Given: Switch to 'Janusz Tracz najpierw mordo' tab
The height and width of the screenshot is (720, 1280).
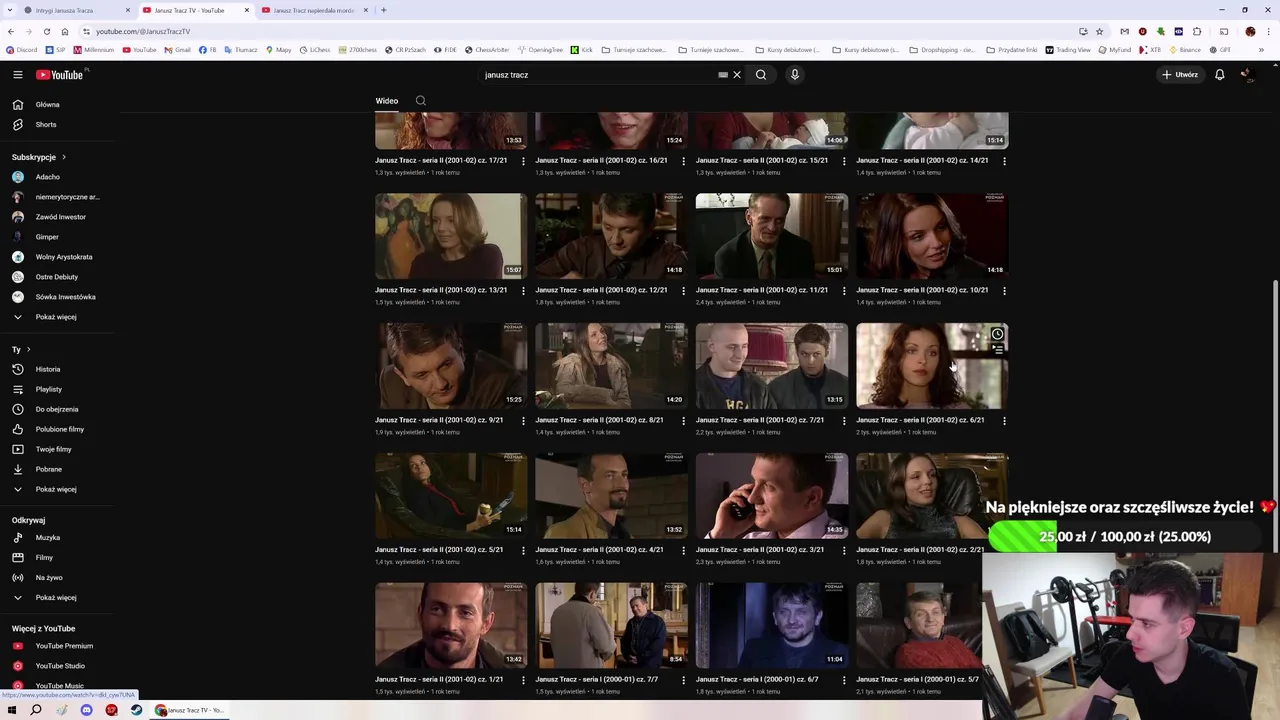Looking at the screenshot, I should tap(314, 10).
